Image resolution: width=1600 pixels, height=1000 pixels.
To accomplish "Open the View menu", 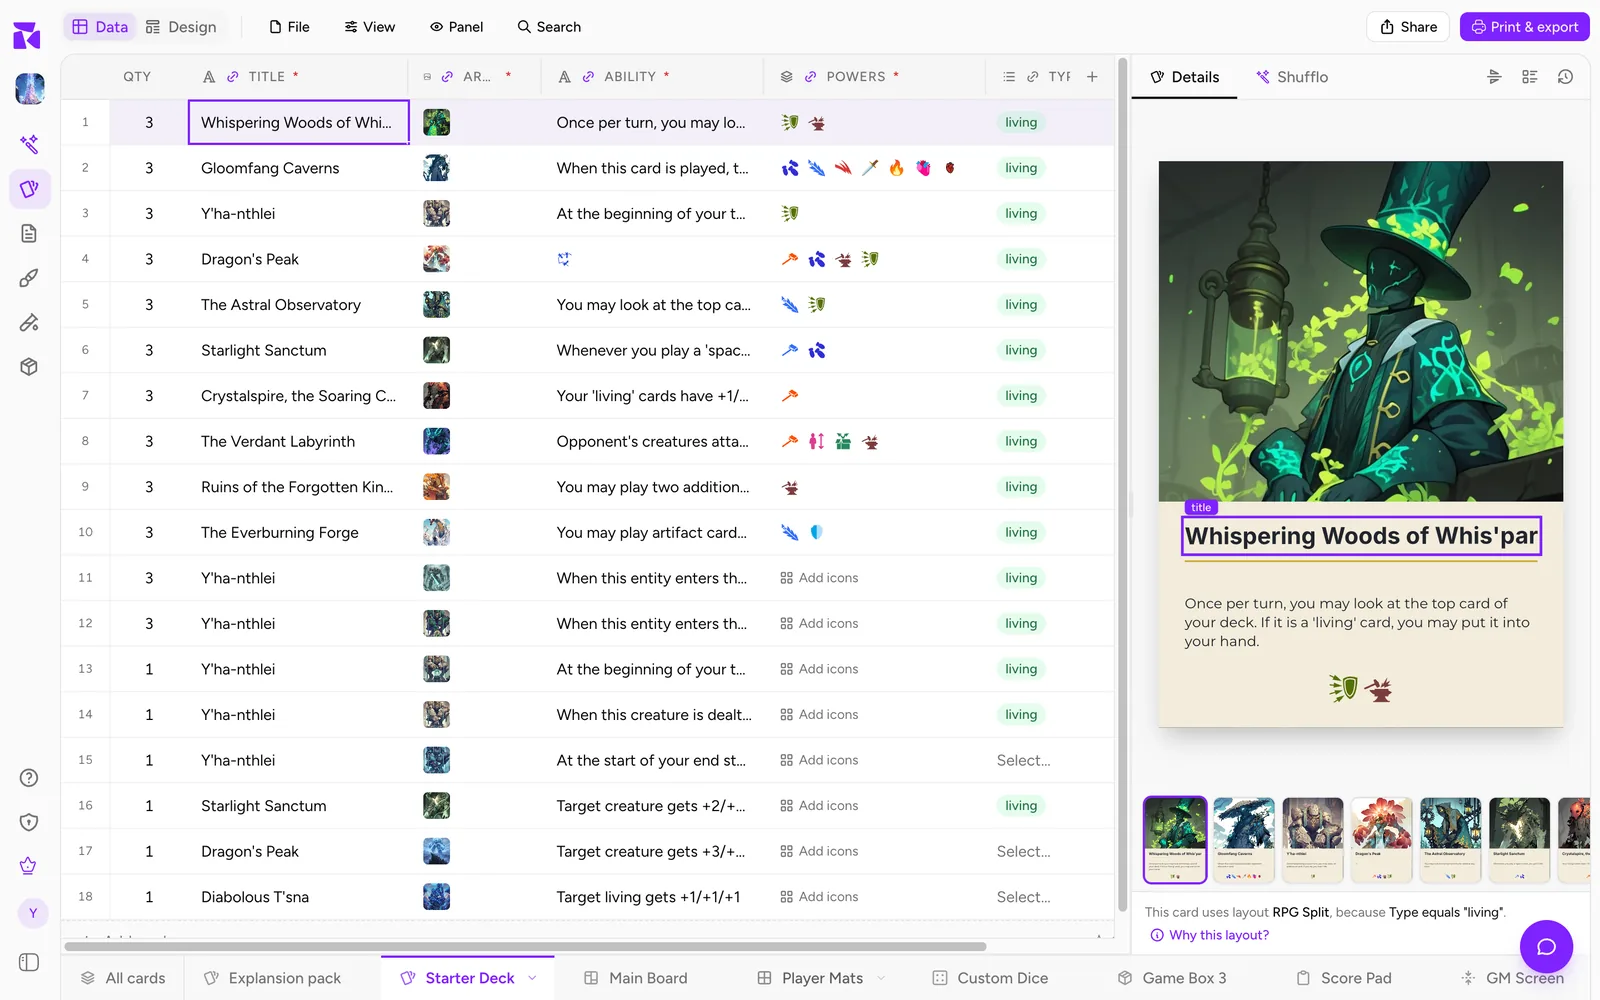I will click(370, 27).
